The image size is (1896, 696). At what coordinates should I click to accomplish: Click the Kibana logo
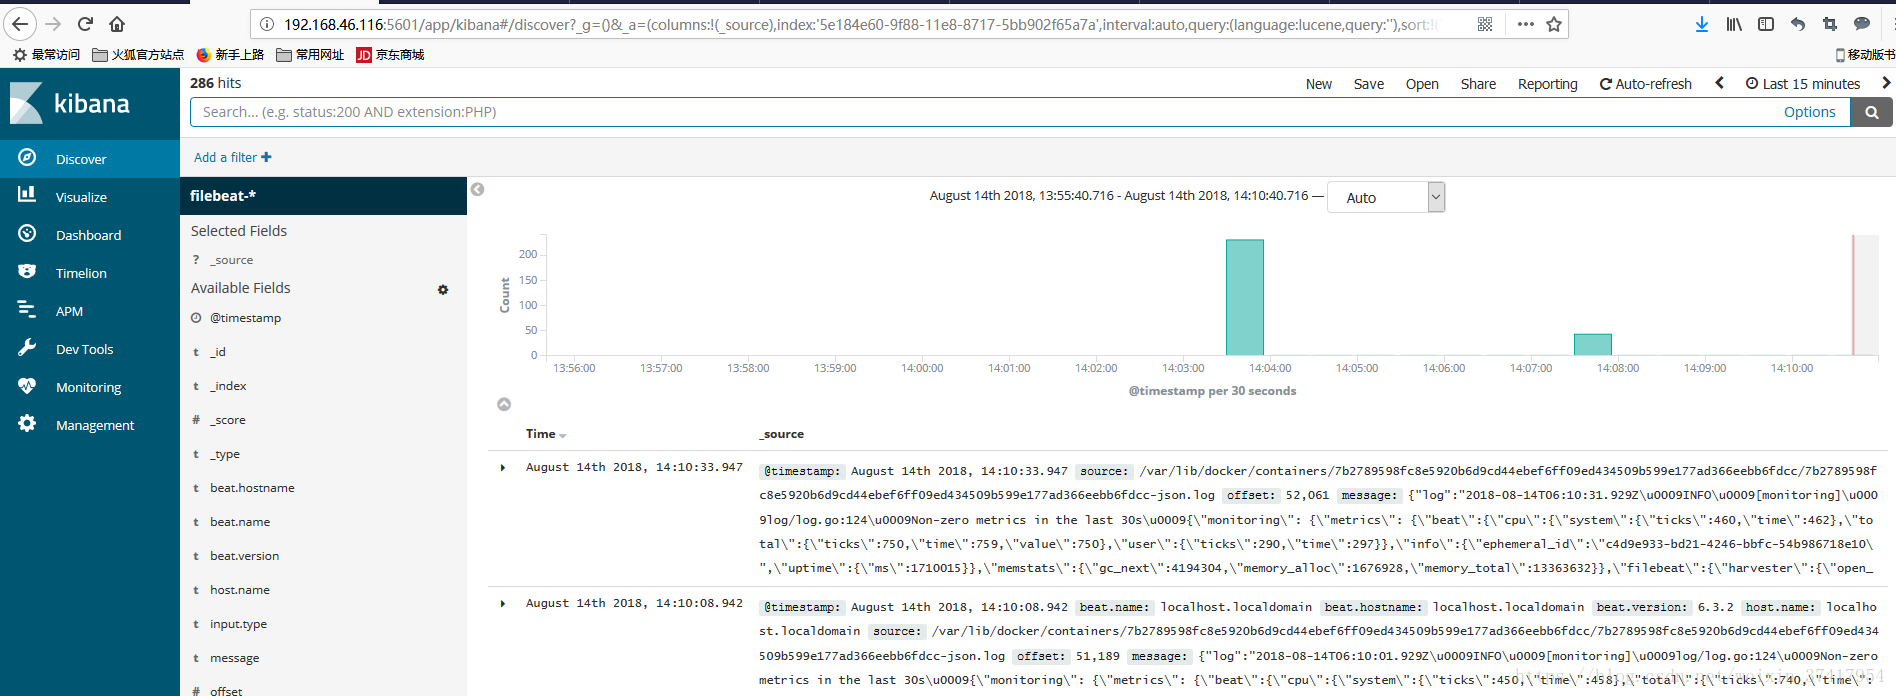coord(70,103)
